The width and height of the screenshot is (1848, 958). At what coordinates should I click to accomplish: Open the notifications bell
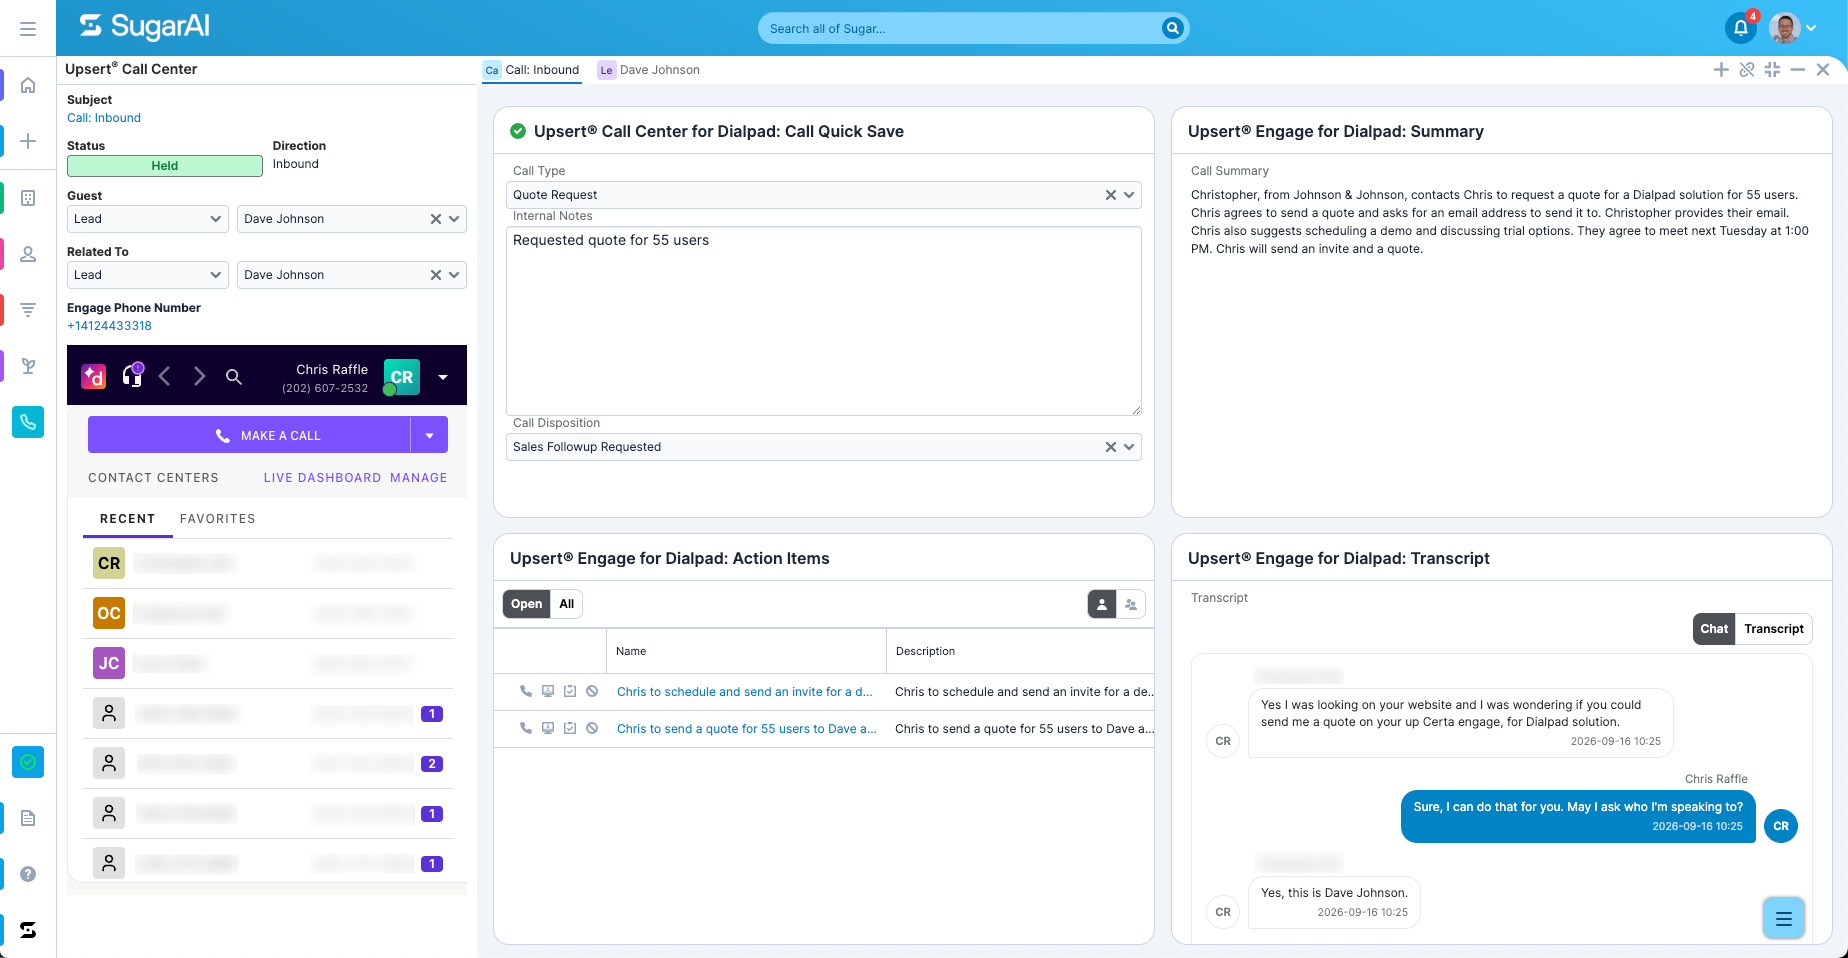[x=1741, y=28]
